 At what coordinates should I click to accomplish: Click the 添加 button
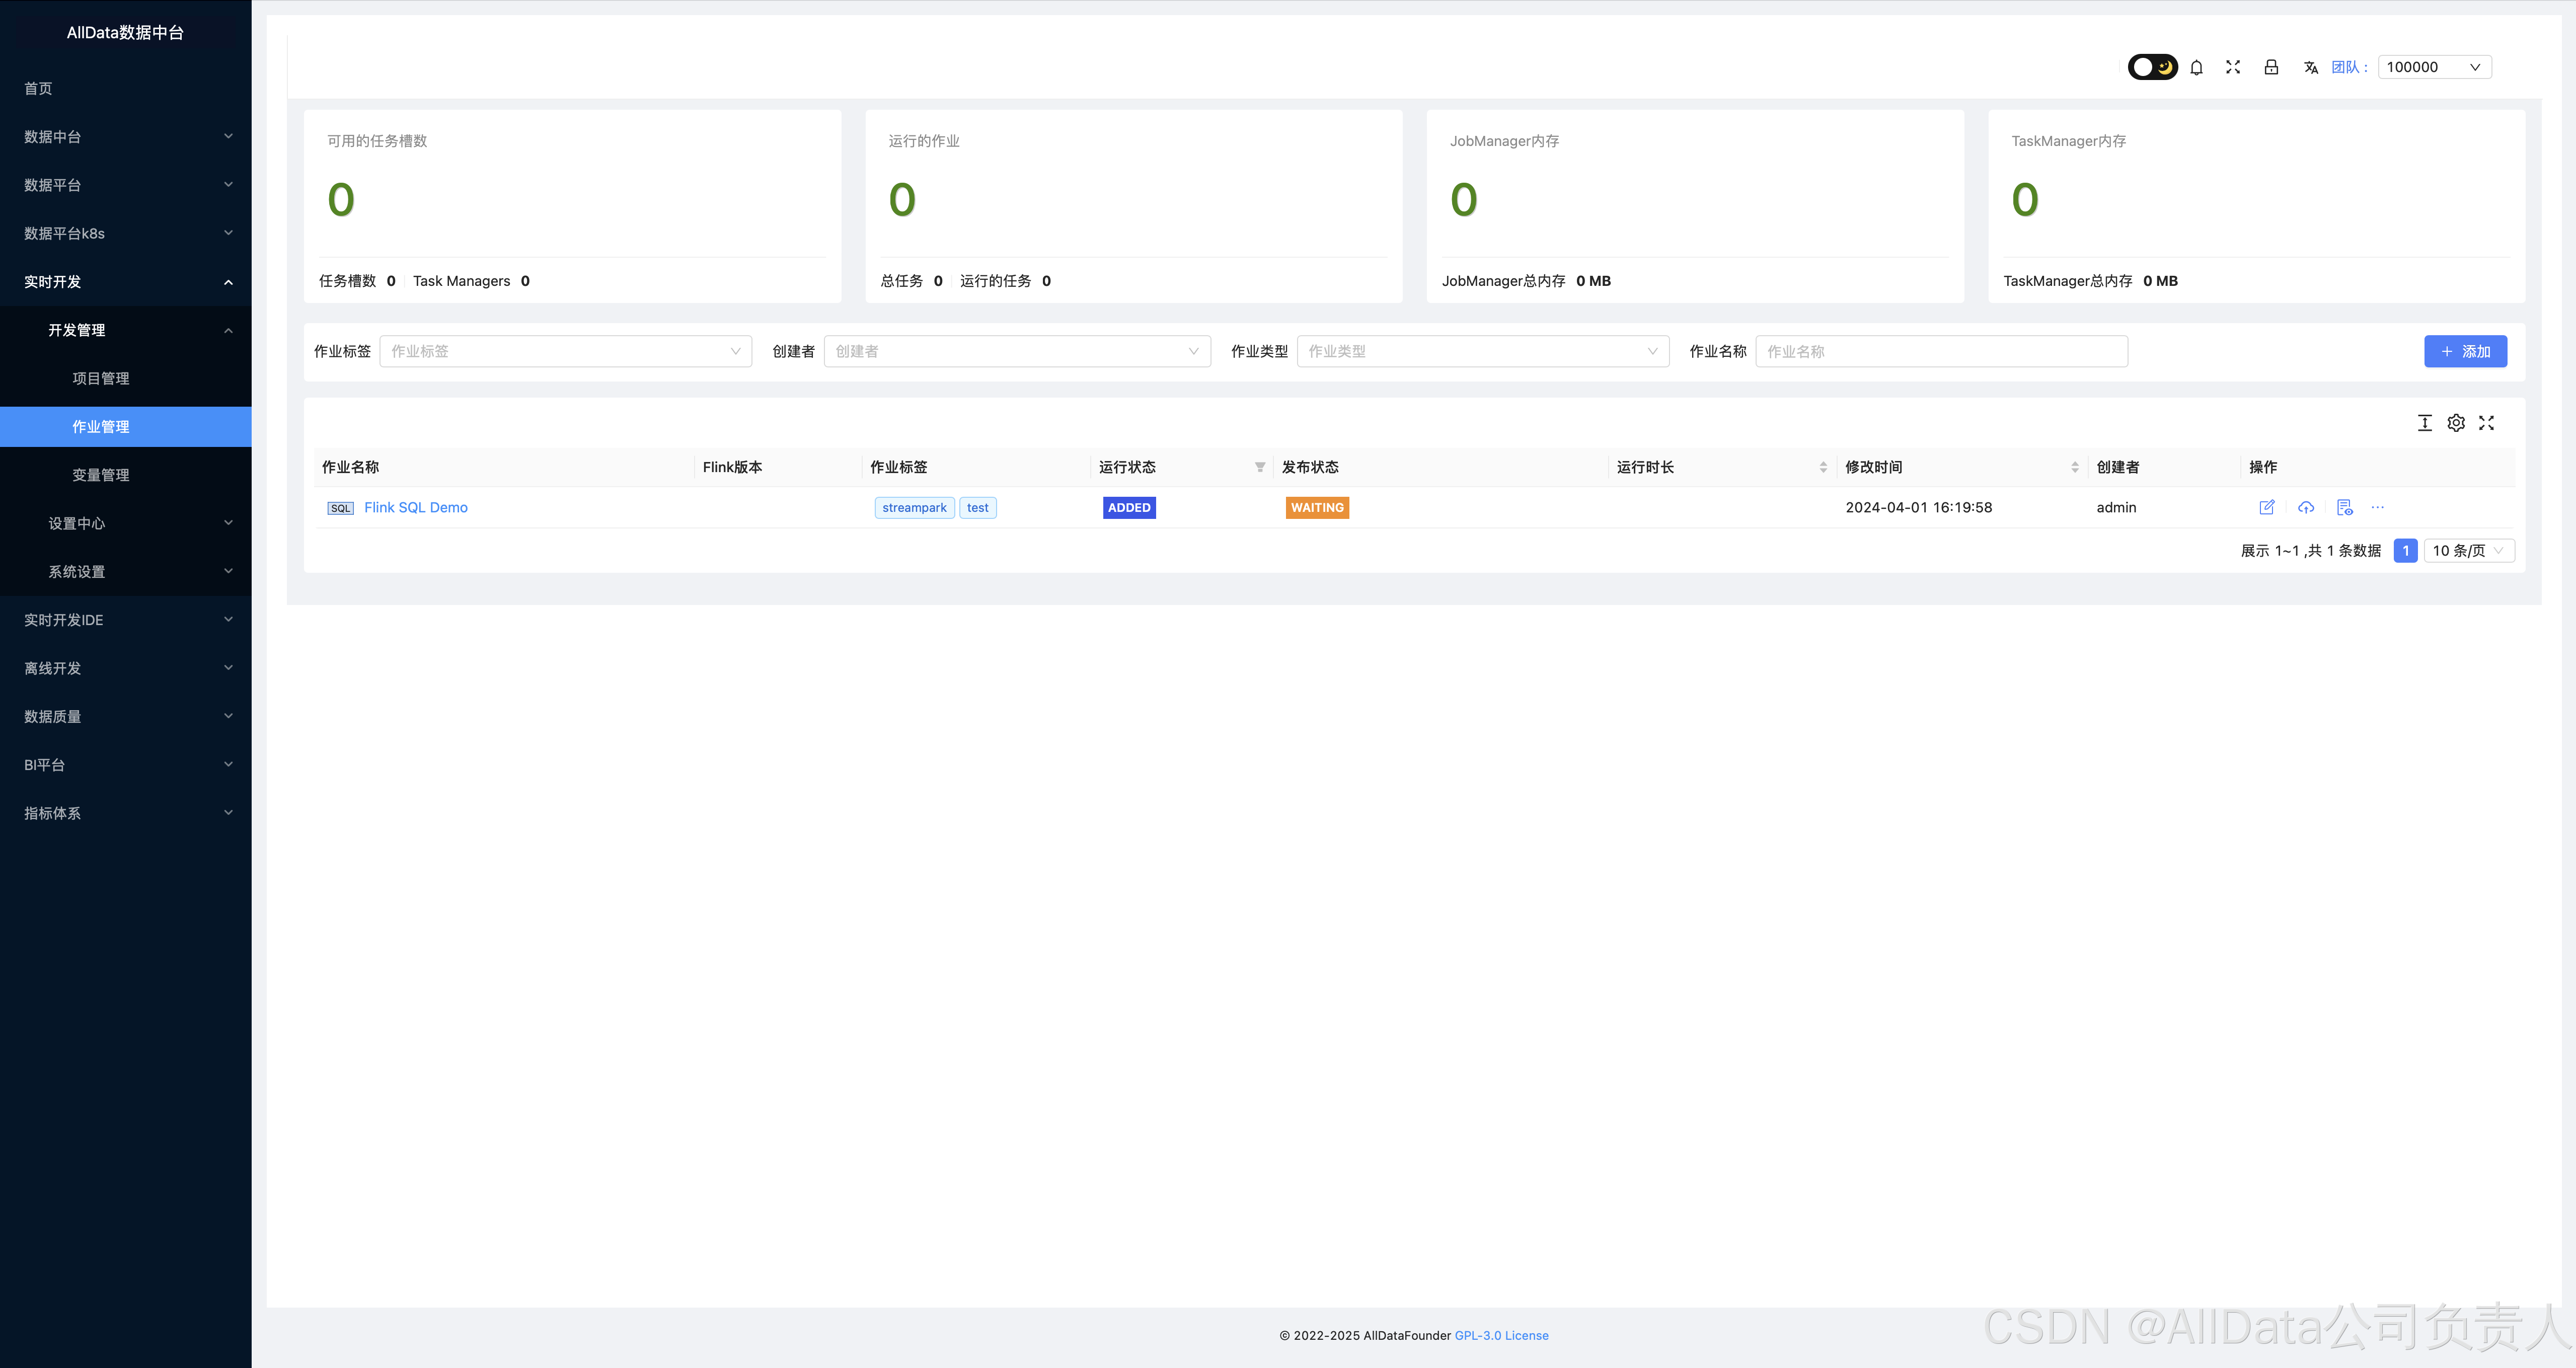[x=2465, y=351]
